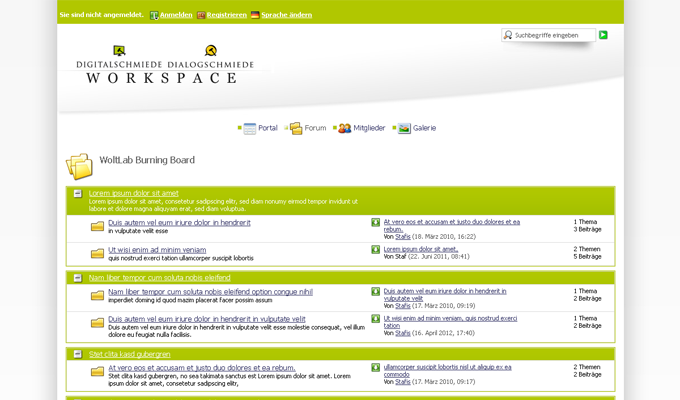Collapse the 'Nam liber tempor' category
The width and height of the screenshot is (680, 400).
click(78, 277)
